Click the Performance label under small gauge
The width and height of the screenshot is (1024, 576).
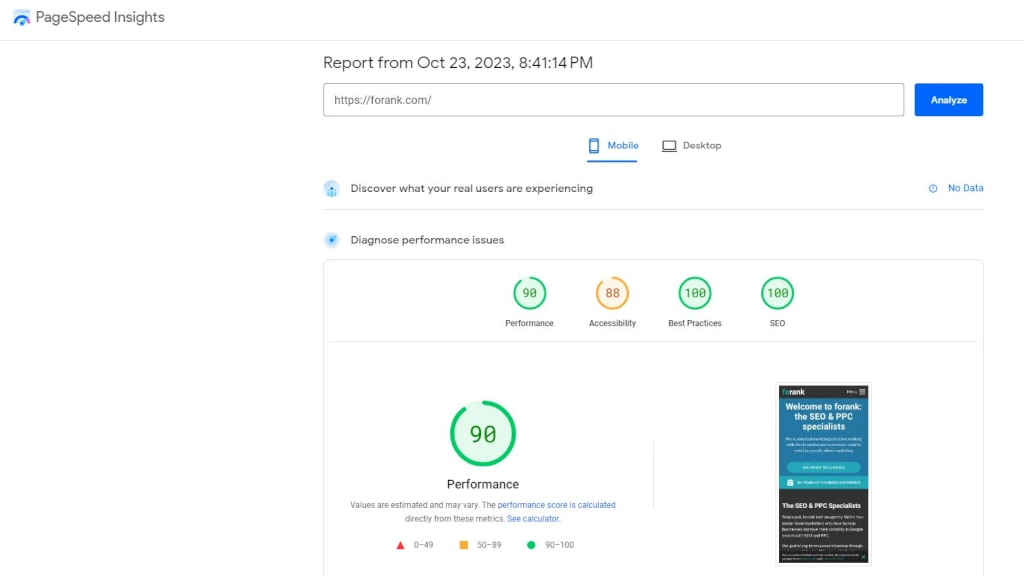click(529, 323)
